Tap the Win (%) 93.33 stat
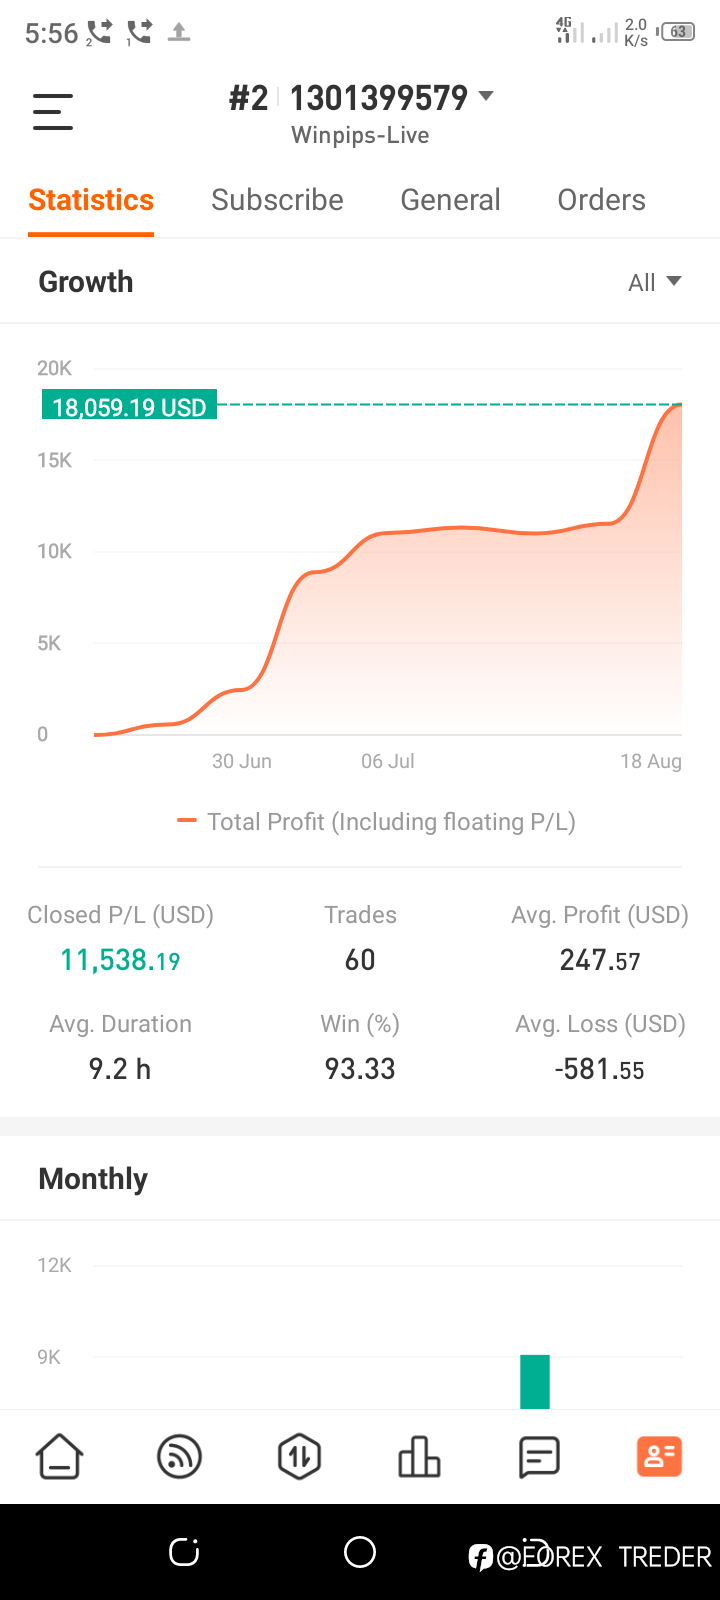720x1600 pixels. point(360,1069)
